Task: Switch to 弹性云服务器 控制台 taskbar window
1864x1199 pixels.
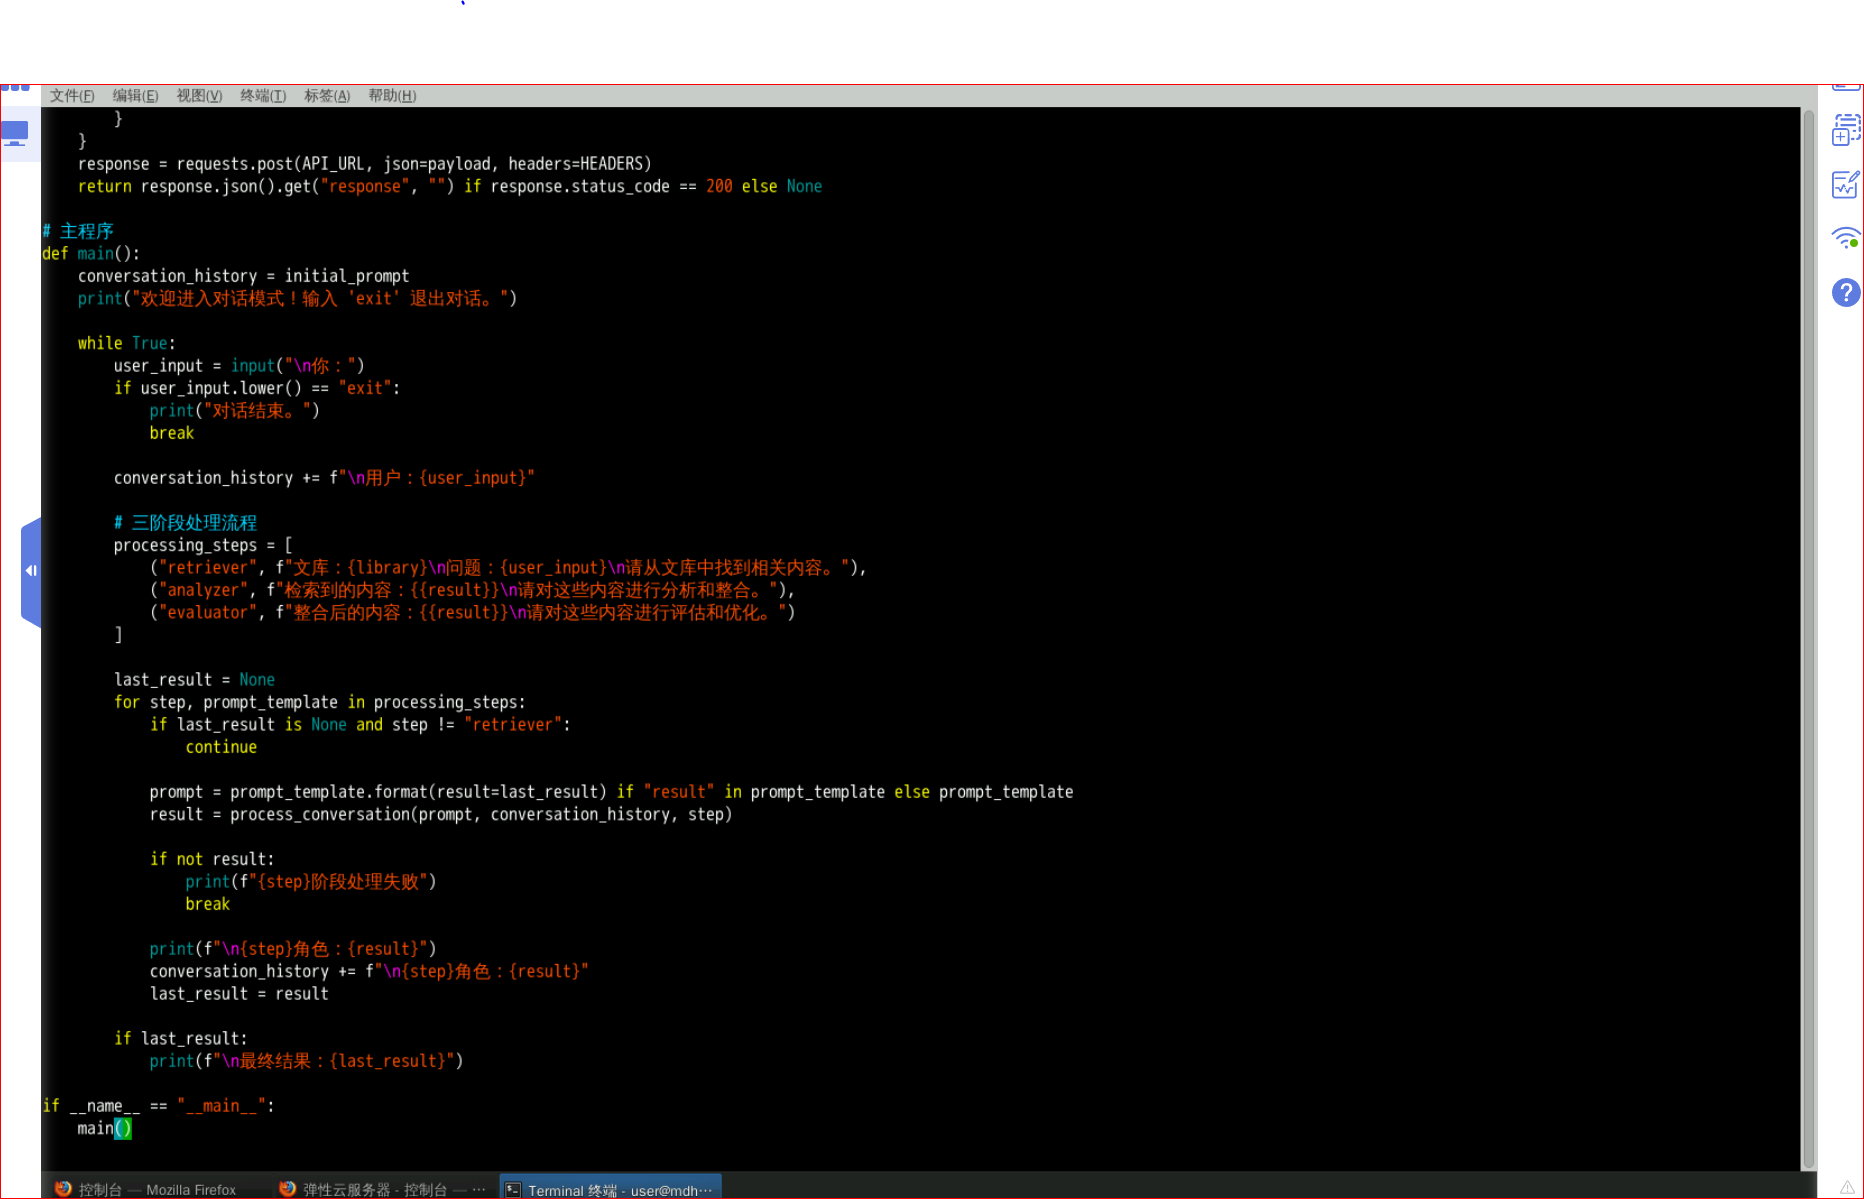Action: pyautogui.click(x=382, y=1189)
